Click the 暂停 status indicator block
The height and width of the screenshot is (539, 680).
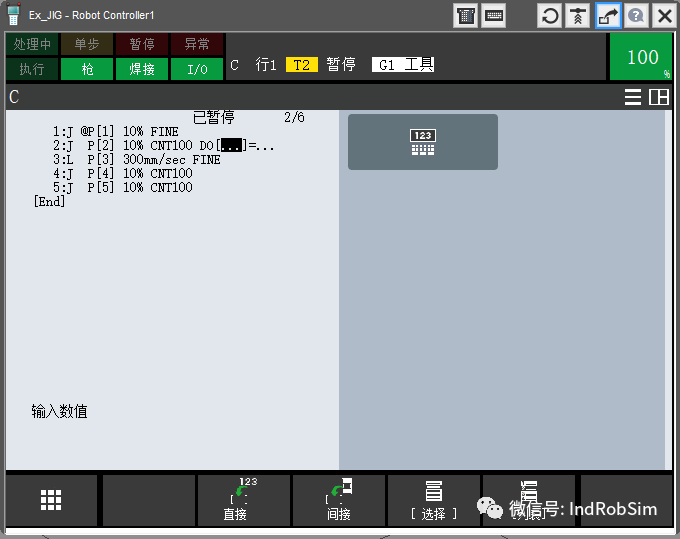click(x=142, y=44)
